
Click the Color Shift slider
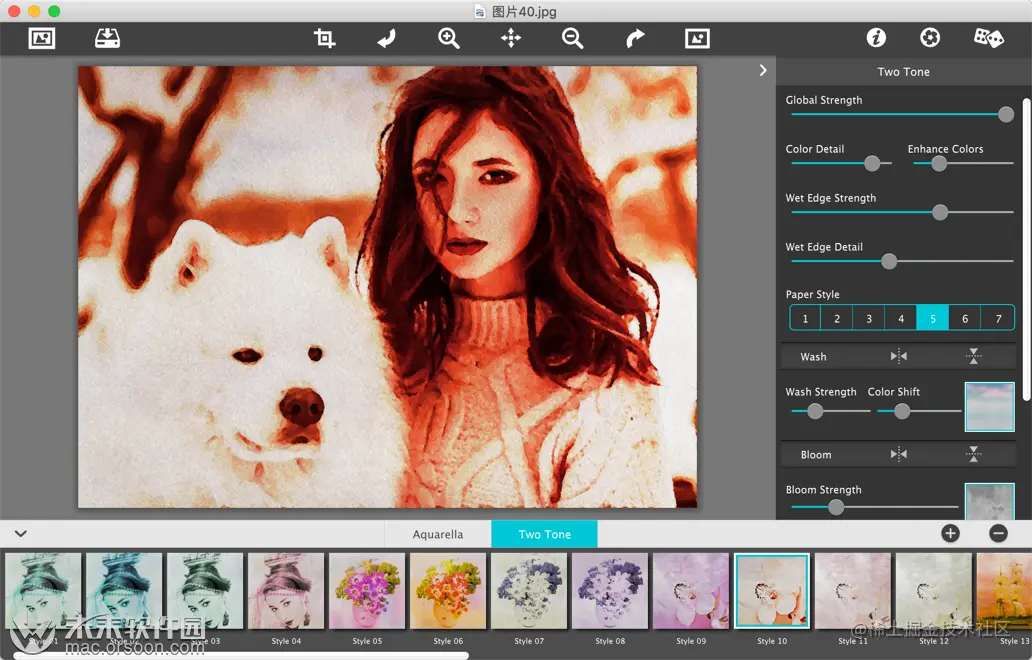[x=919, y=411]
